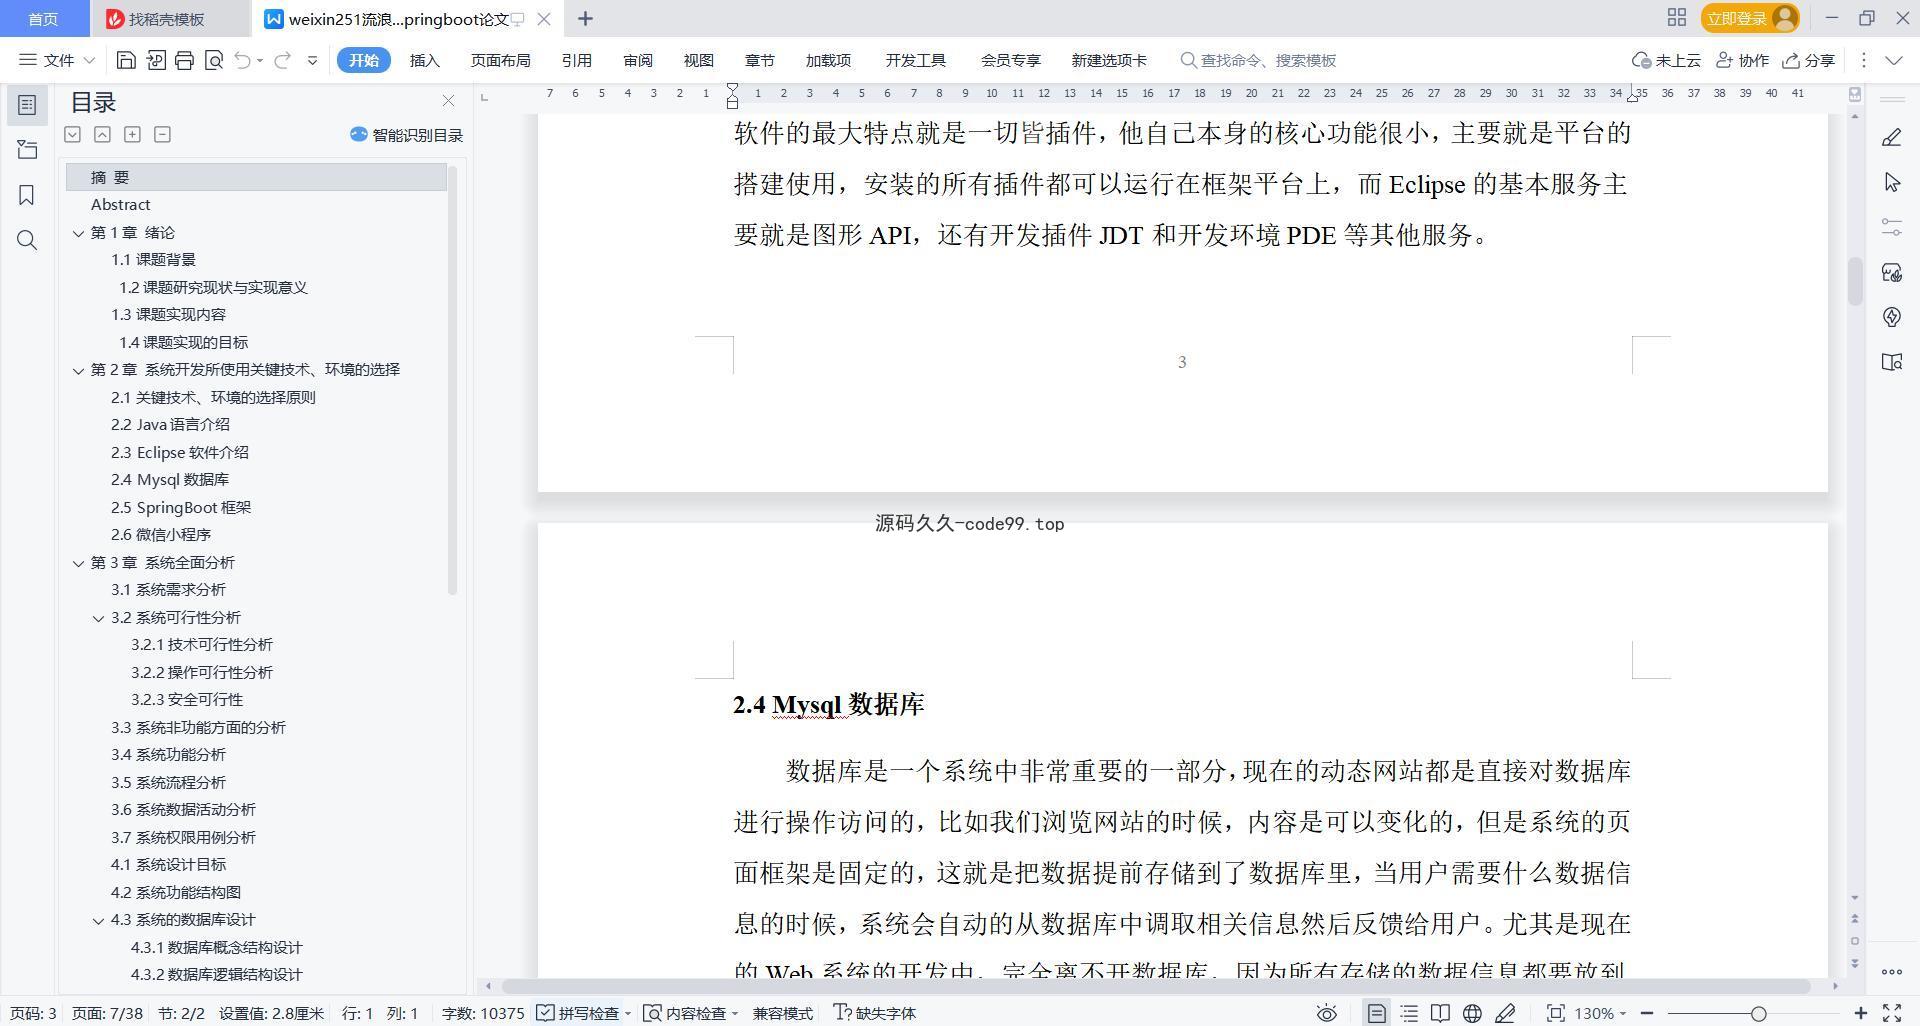Image resolution: width=1920 pixels, height=1026 pixels.
Task: Click 缺失字体 in status bar
Action: (x=875, y=1013)
